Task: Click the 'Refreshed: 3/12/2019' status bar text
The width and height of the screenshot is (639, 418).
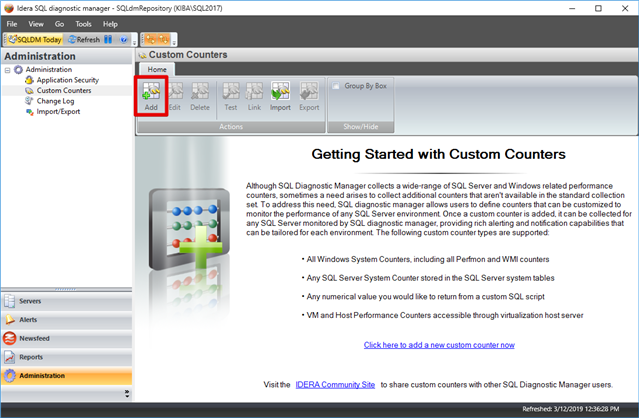Action: pyautogui.click(x=571, y=409)
